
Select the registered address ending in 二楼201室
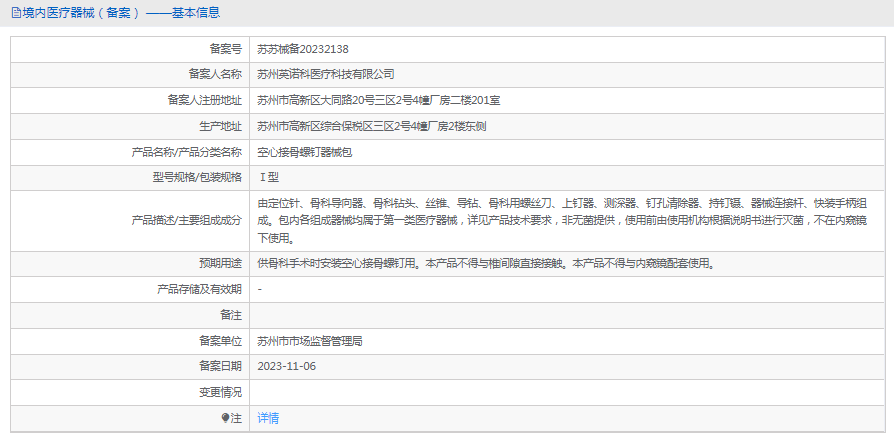(x=379, y=100)
